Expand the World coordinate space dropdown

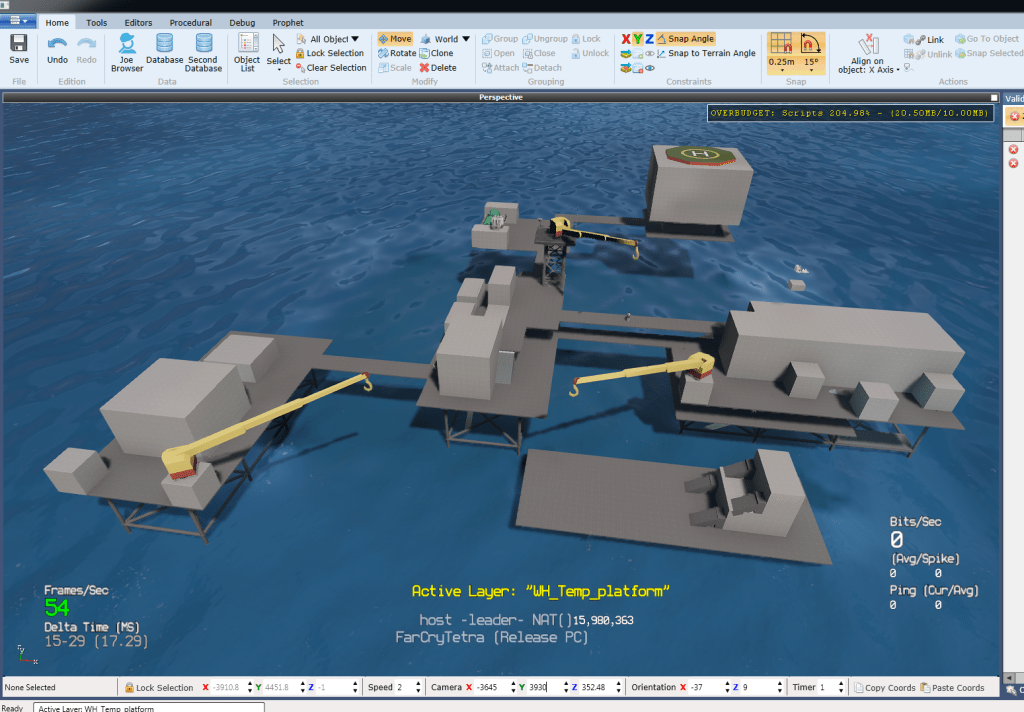(465, 39)
